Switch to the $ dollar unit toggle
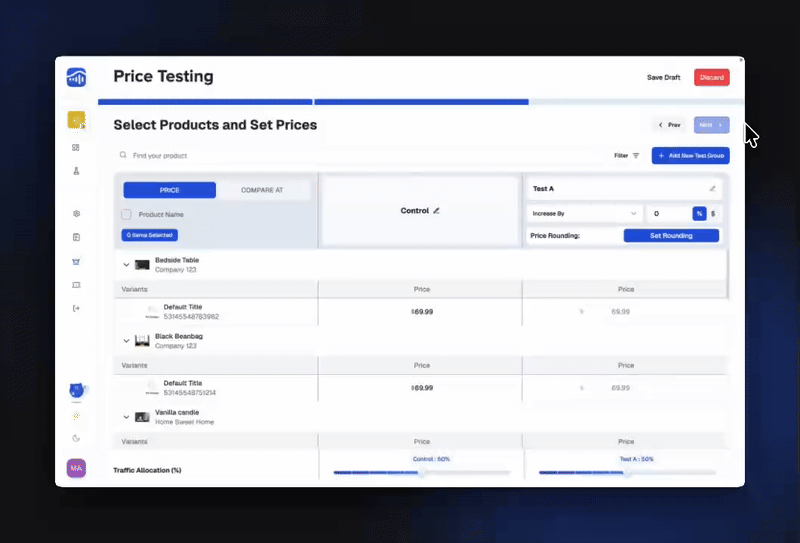800x543 pixels. [x=713, y=213]
